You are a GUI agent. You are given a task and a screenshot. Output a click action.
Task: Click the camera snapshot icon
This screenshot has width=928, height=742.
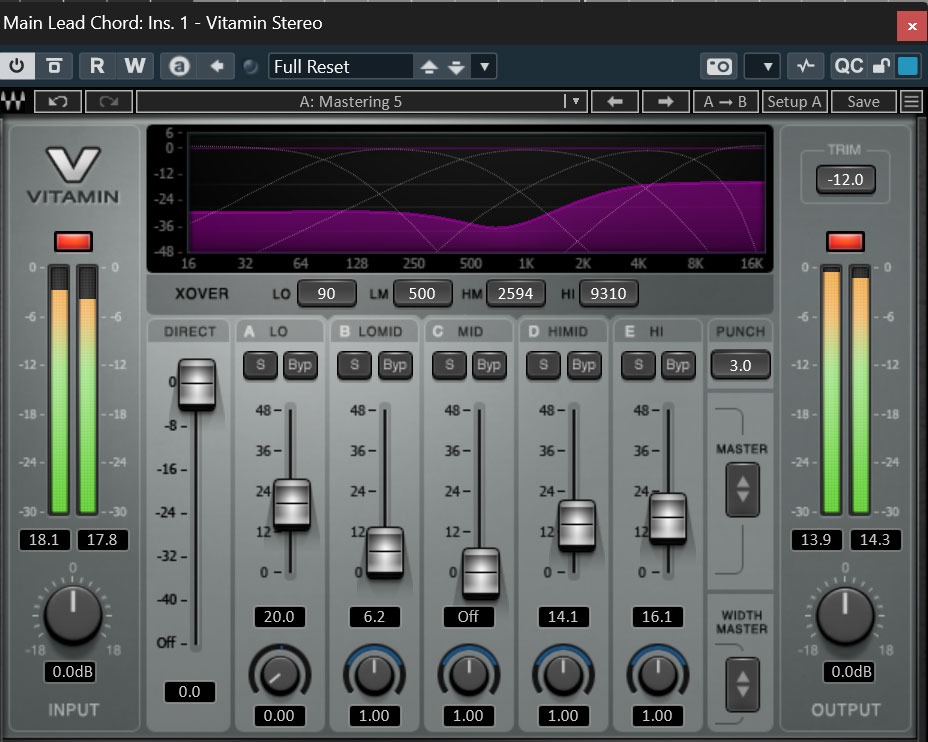(x=719, y=67)
